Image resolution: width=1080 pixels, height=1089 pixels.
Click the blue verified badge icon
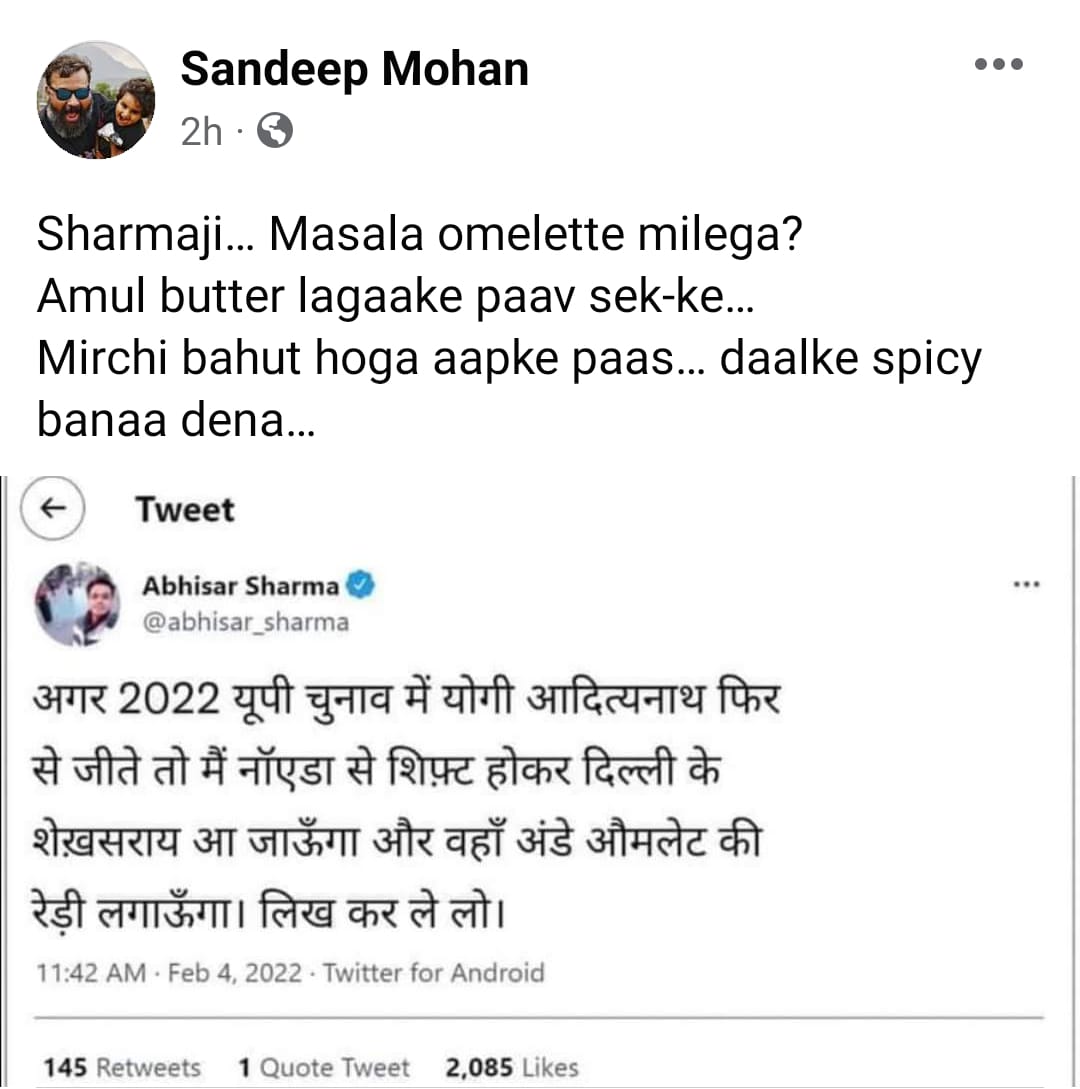tap(360, 586)
